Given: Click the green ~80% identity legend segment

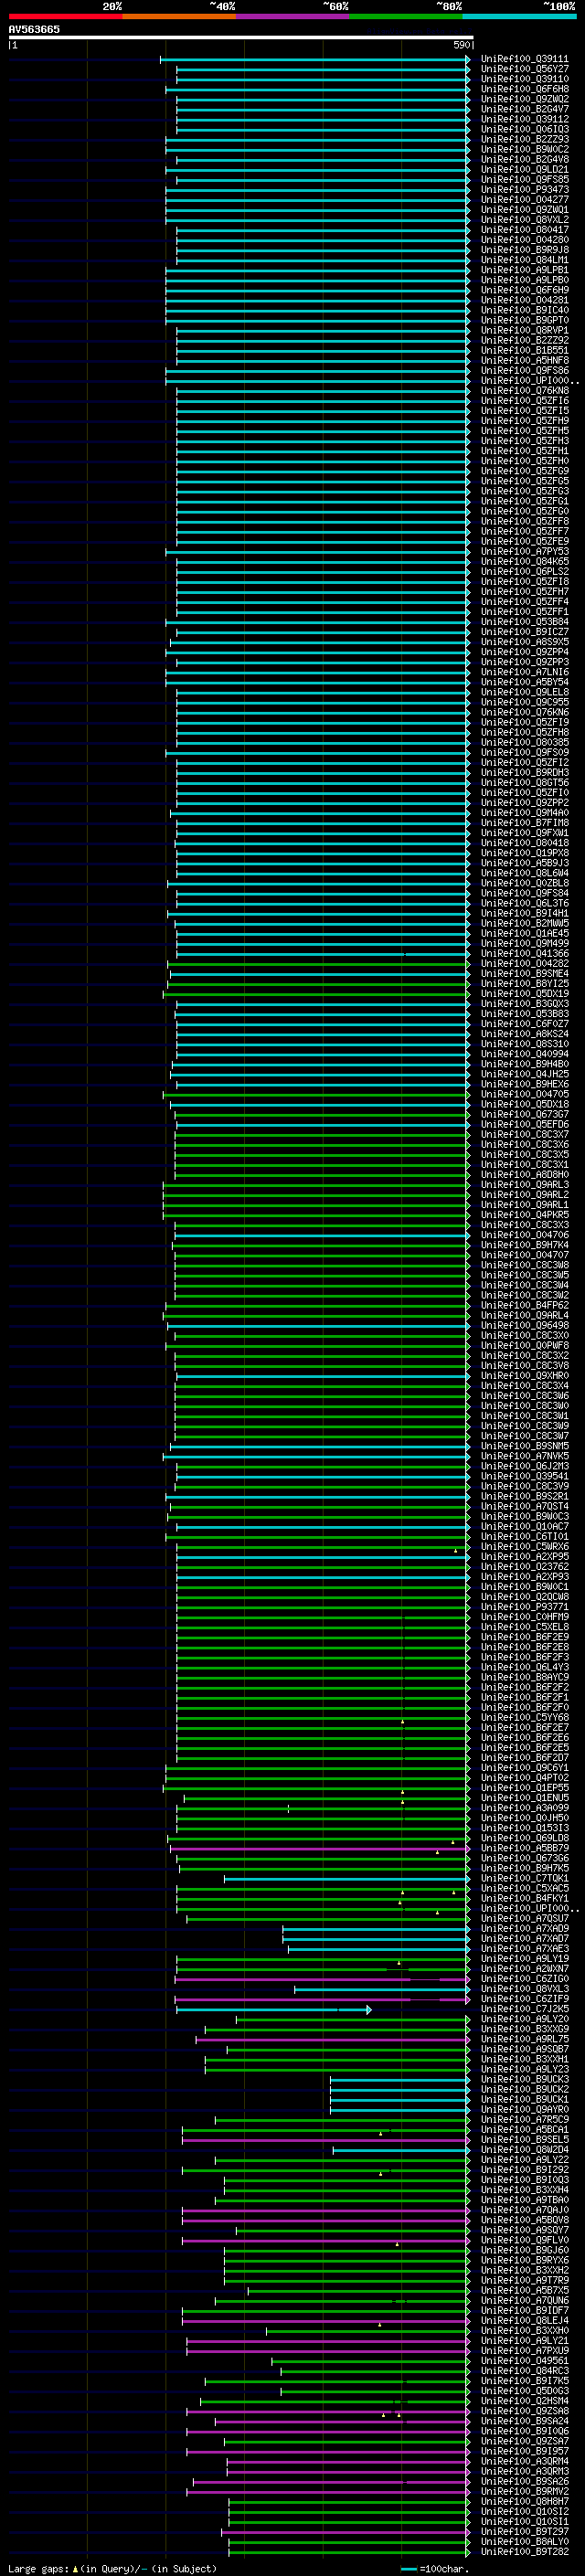Looking at the screenshot, I should pyautogui.click(x=406, y=16).
